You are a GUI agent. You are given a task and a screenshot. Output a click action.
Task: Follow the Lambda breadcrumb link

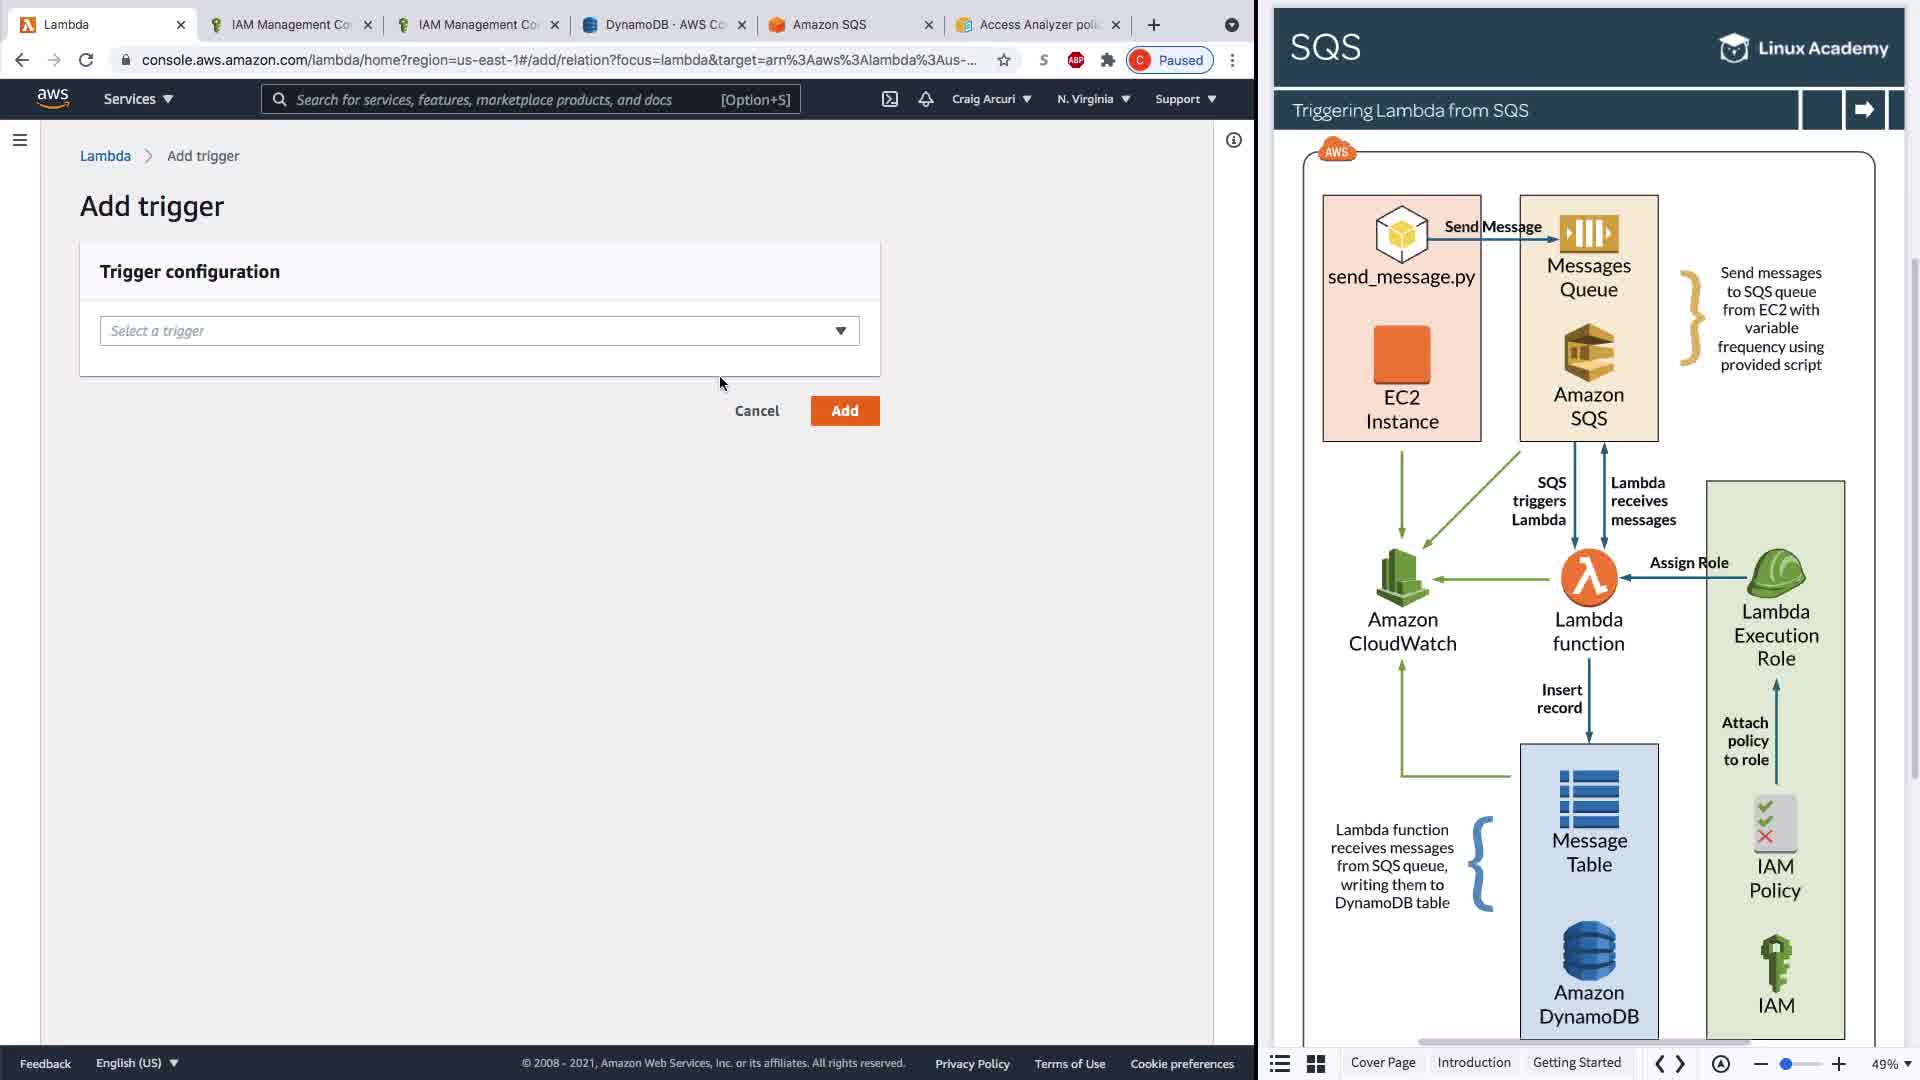(x=105, y=156)
